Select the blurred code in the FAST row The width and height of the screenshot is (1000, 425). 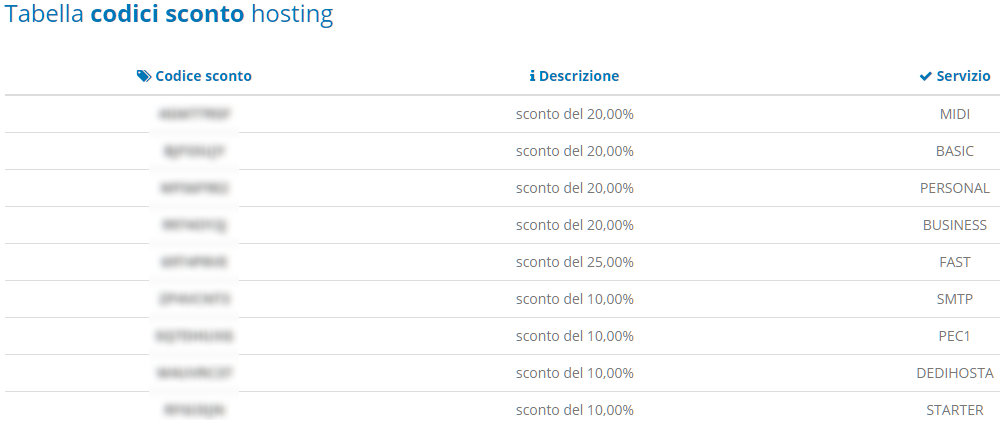[x=194, y=262]
